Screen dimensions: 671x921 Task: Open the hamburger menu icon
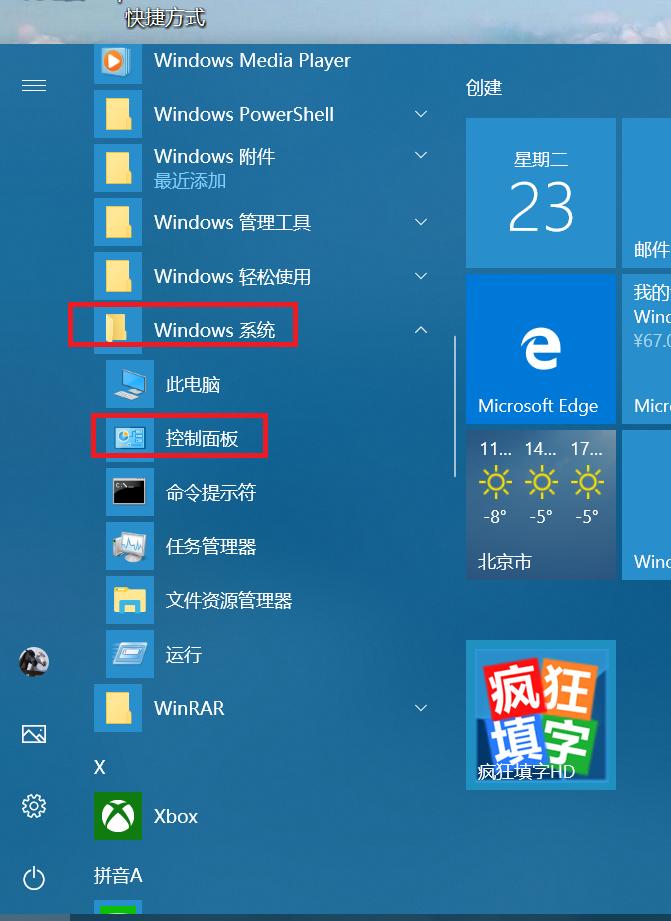pos(33,86)
